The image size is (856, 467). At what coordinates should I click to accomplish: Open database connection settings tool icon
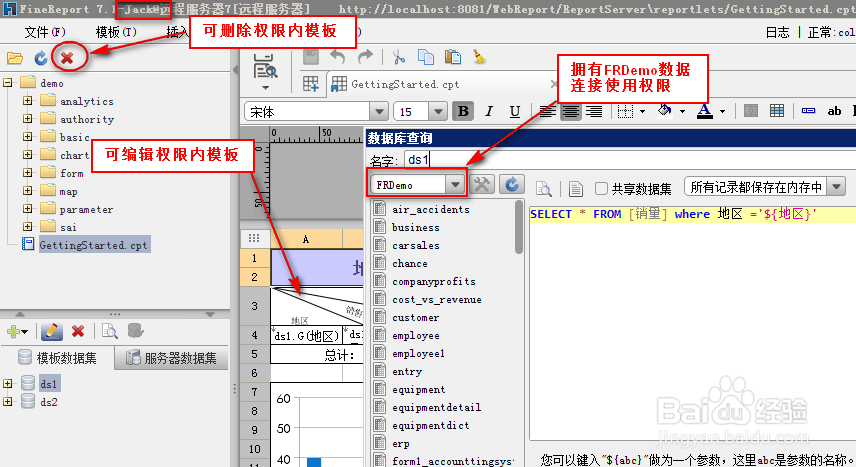tap(482, 185)
